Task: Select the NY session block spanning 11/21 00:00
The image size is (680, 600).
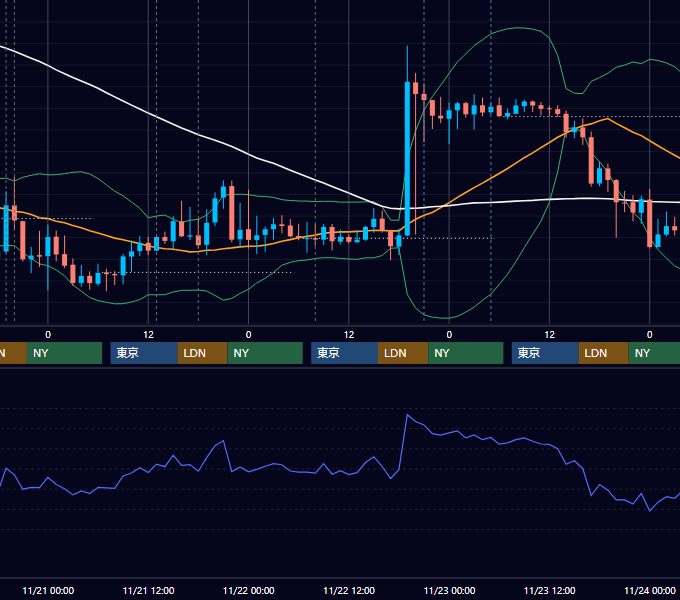Action: pos(64,353)
